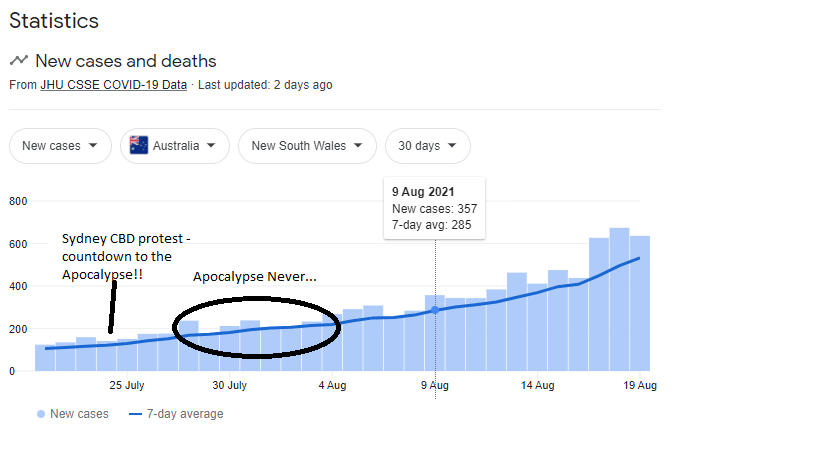Click the Australian flag icon

click(x=139, y=146)
